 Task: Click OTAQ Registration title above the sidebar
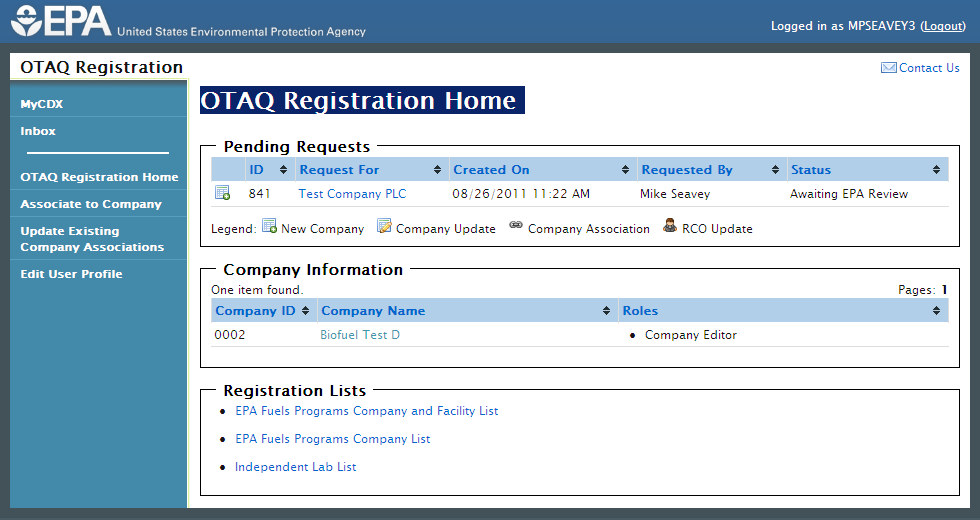[x=101, y=67]
